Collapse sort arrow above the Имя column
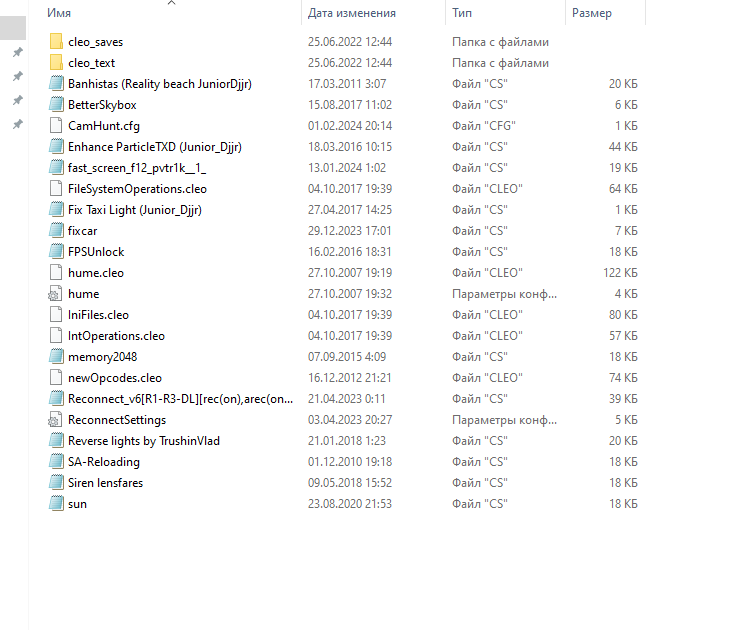 (x=171, y=3)
